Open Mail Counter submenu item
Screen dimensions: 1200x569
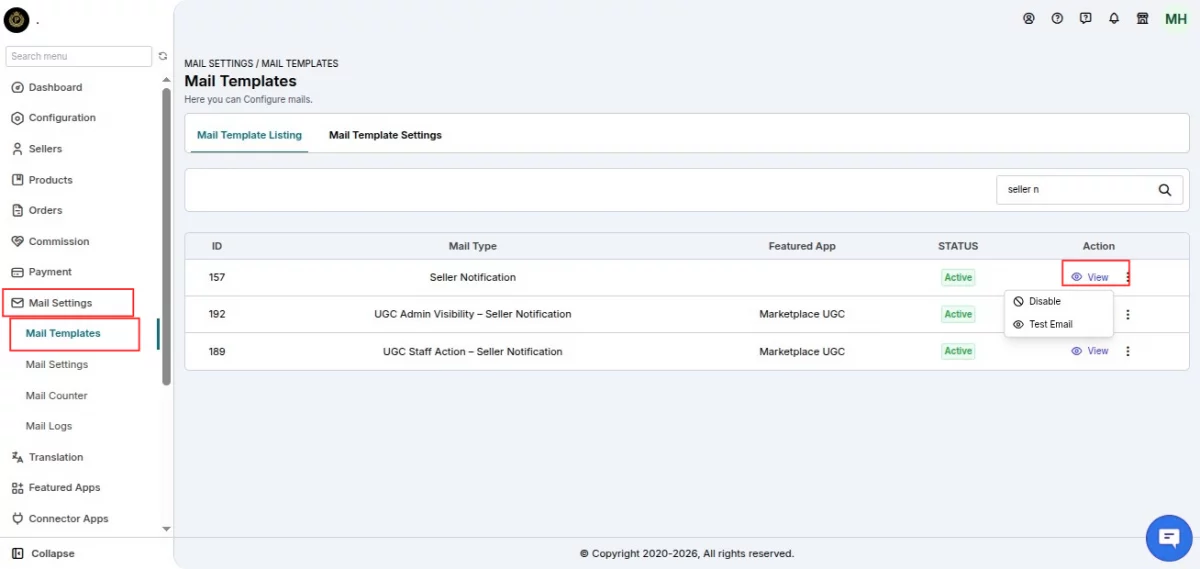[x=57, y=396]
